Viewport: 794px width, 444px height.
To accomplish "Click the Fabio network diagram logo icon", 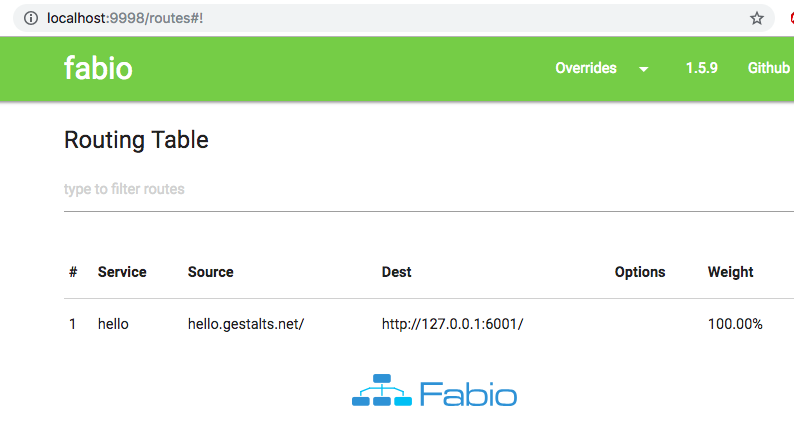I will (x=382, y=390).
